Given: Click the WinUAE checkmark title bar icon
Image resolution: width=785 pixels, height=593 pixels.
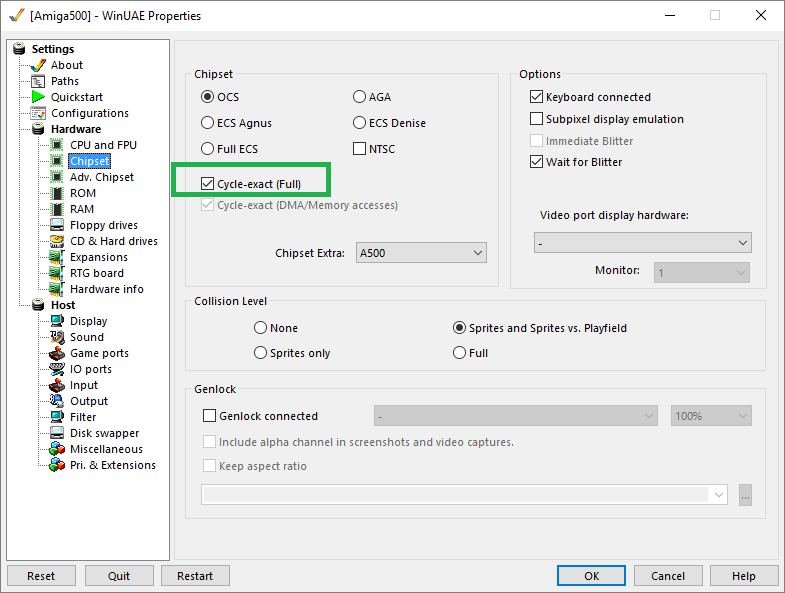Looking at the screenshot, I should point(17,16).
